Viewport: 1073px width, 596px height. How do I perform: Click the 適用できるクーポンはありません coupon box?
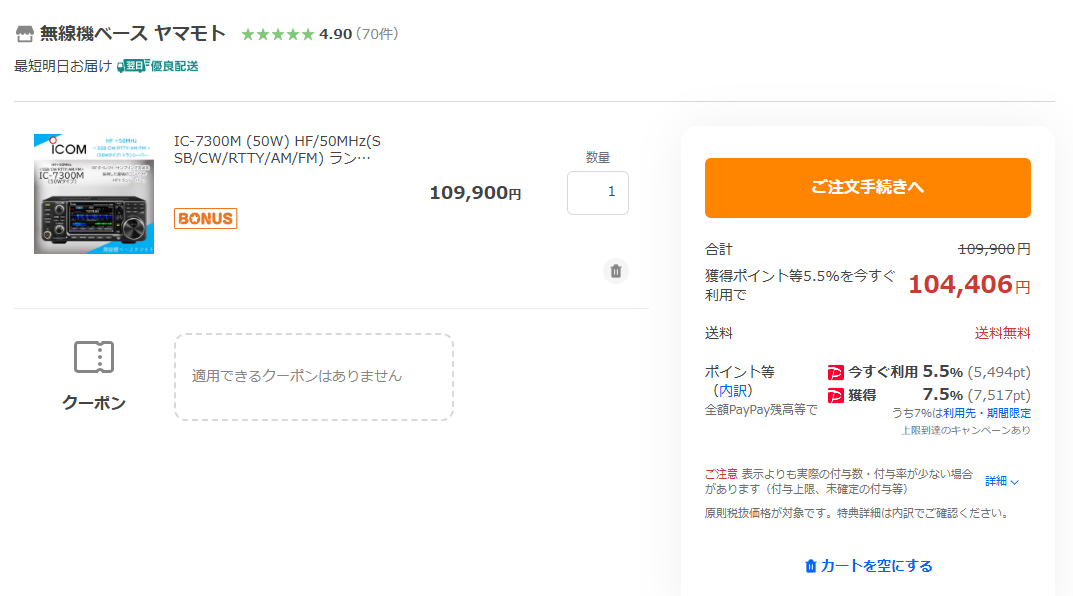(314, 376)
